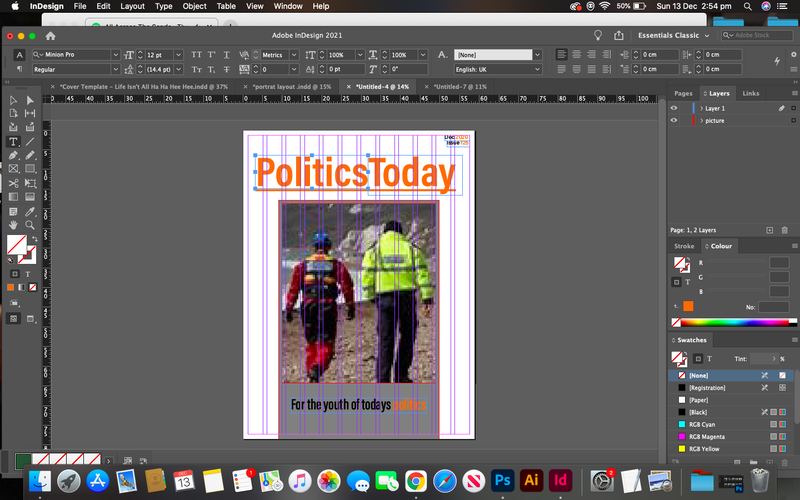Open the kerning Metrics dropdown
The height and width of the screenshot is (500, 800).
click(x=294, y=55)
